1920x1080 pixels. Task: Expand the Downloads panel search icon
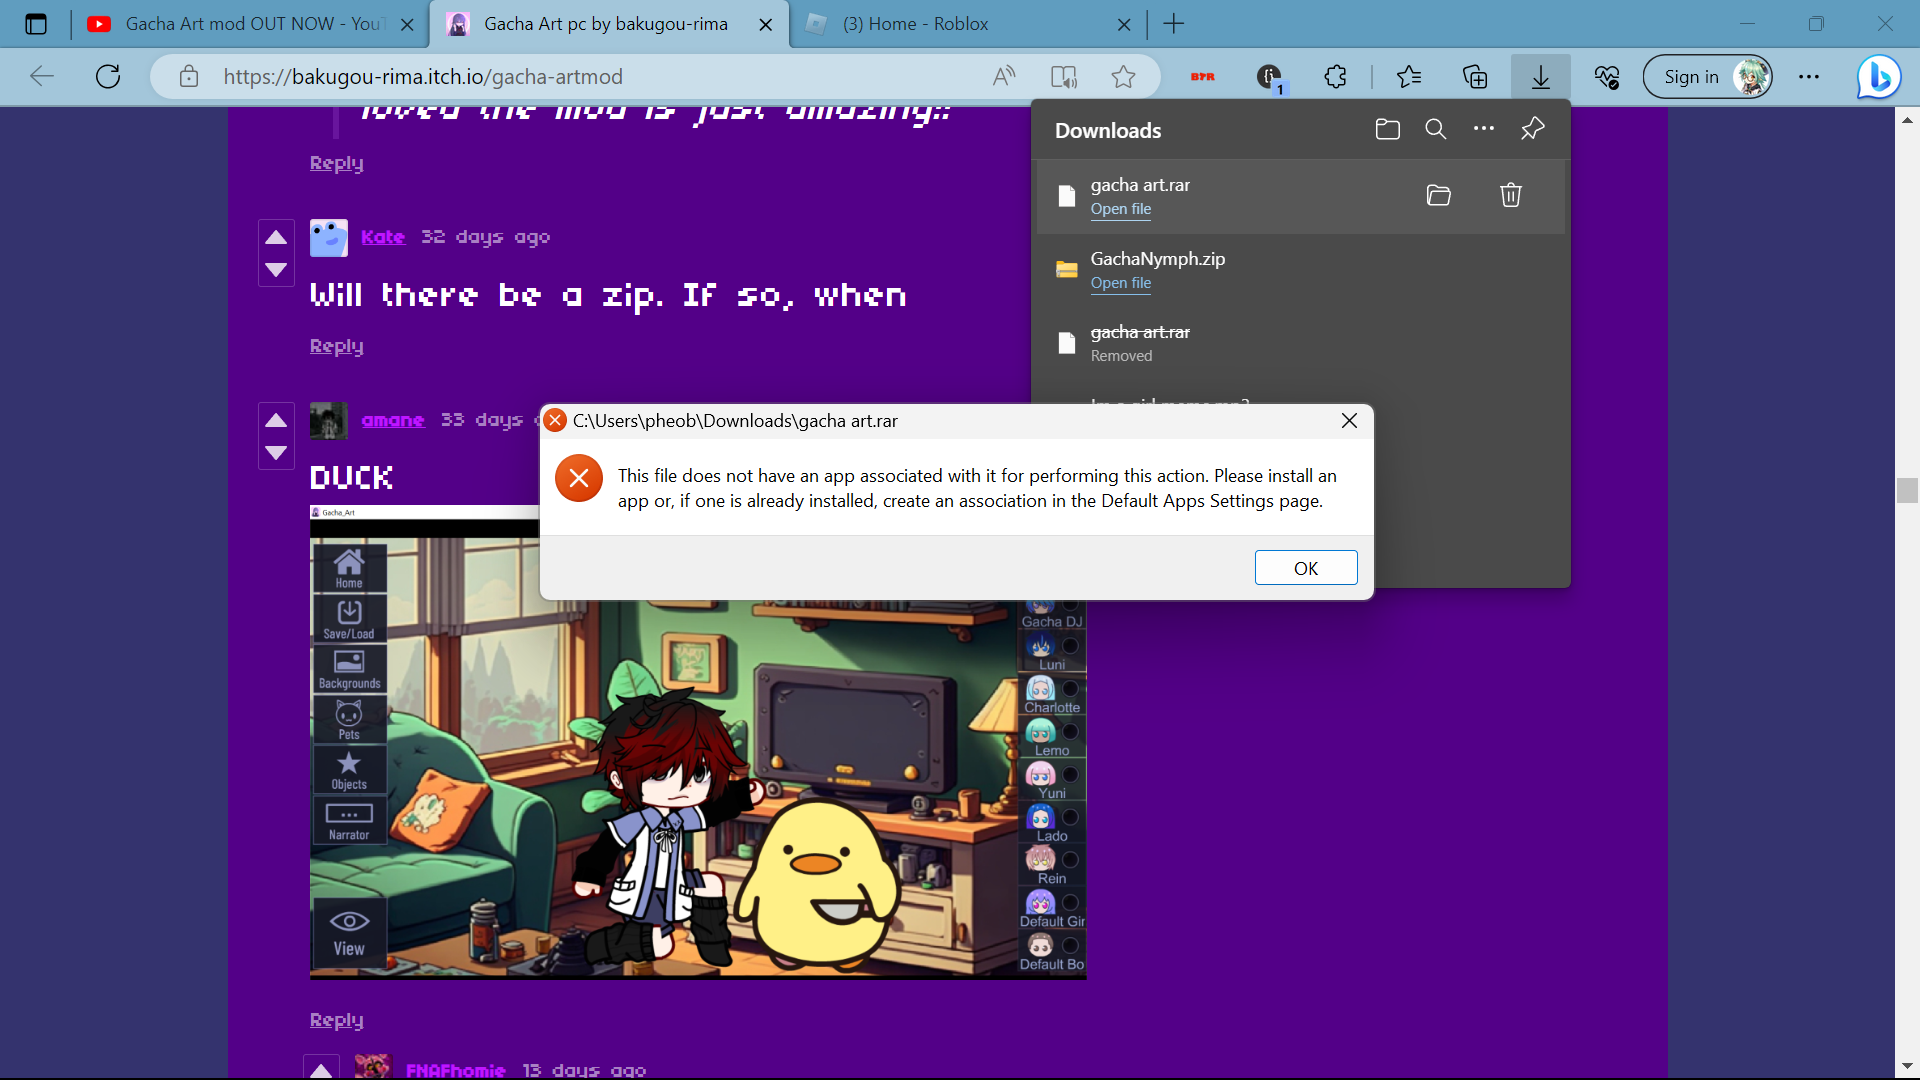click(x=1436, y=129)
